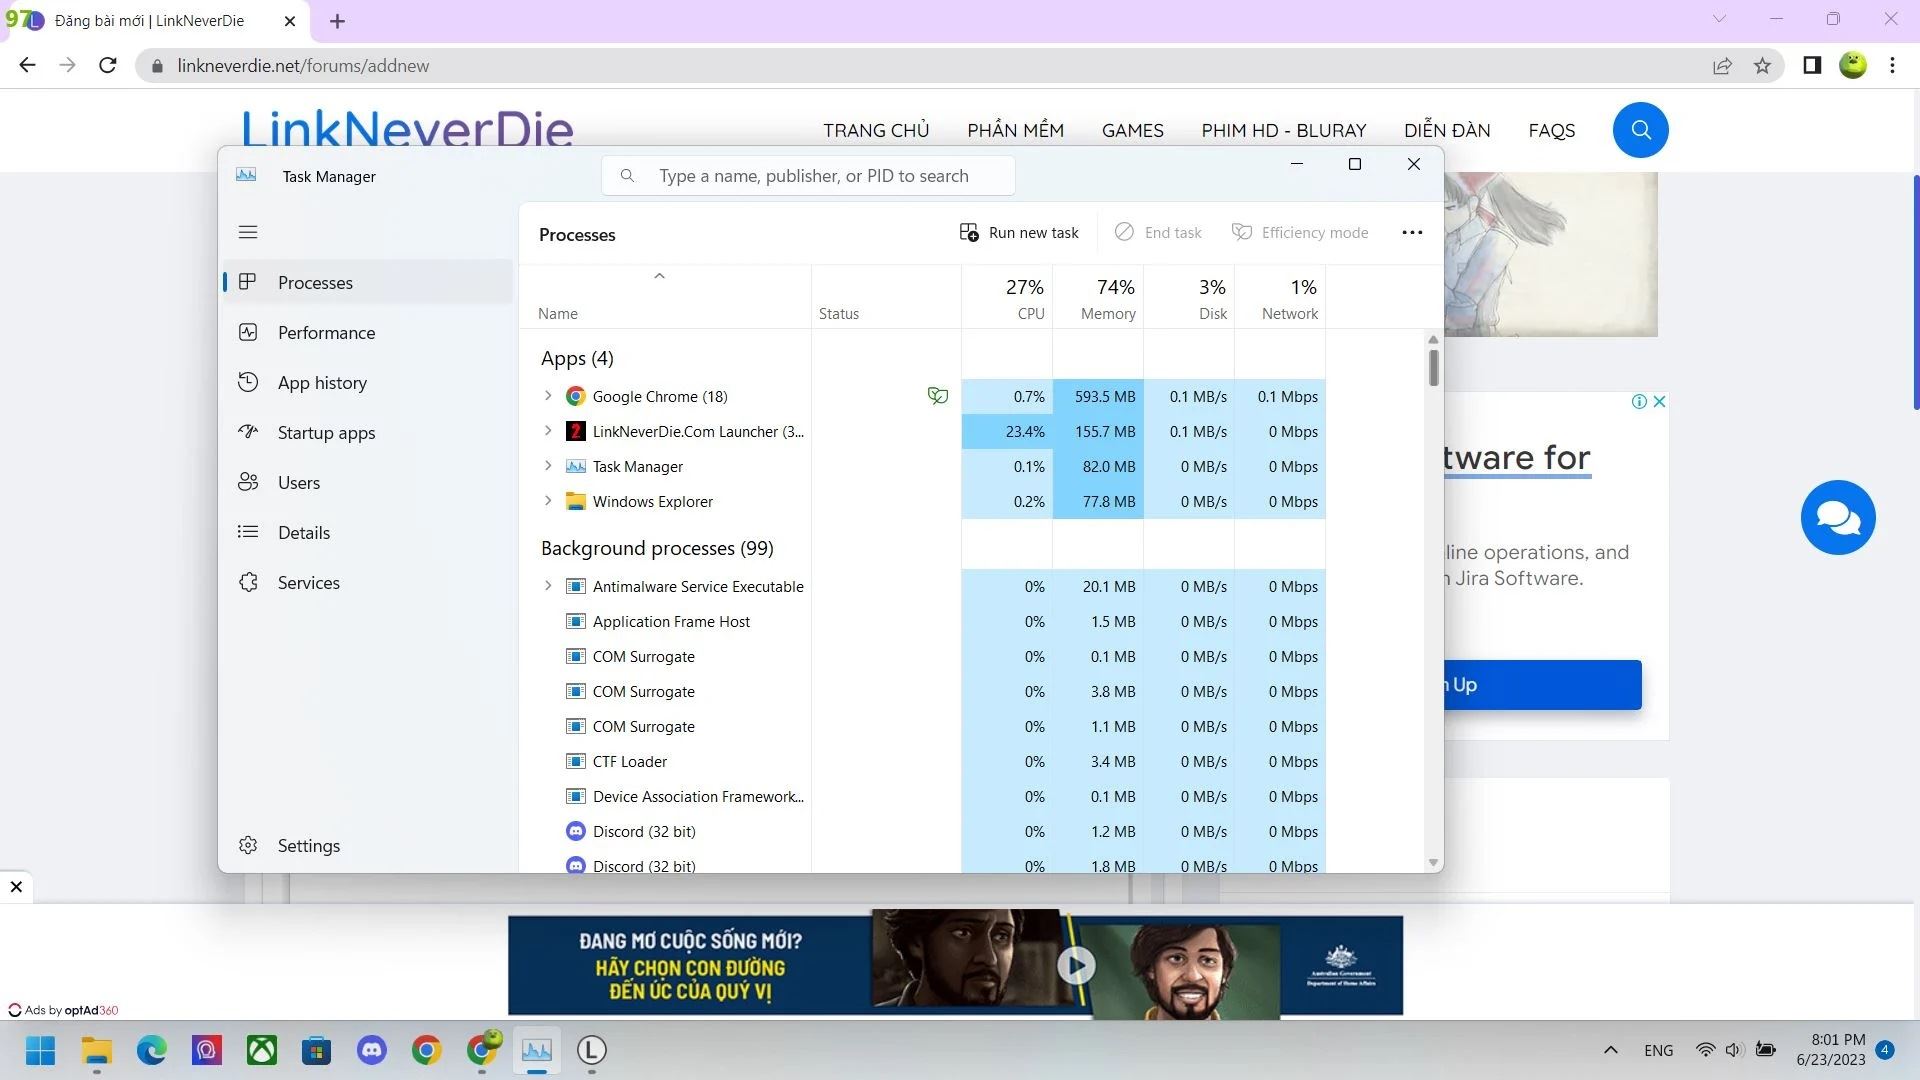This screenshot has height=1080, width=1920.
Task: Select Users panel in sidebar
Action: pyautogui.click(x=298, y=483)
